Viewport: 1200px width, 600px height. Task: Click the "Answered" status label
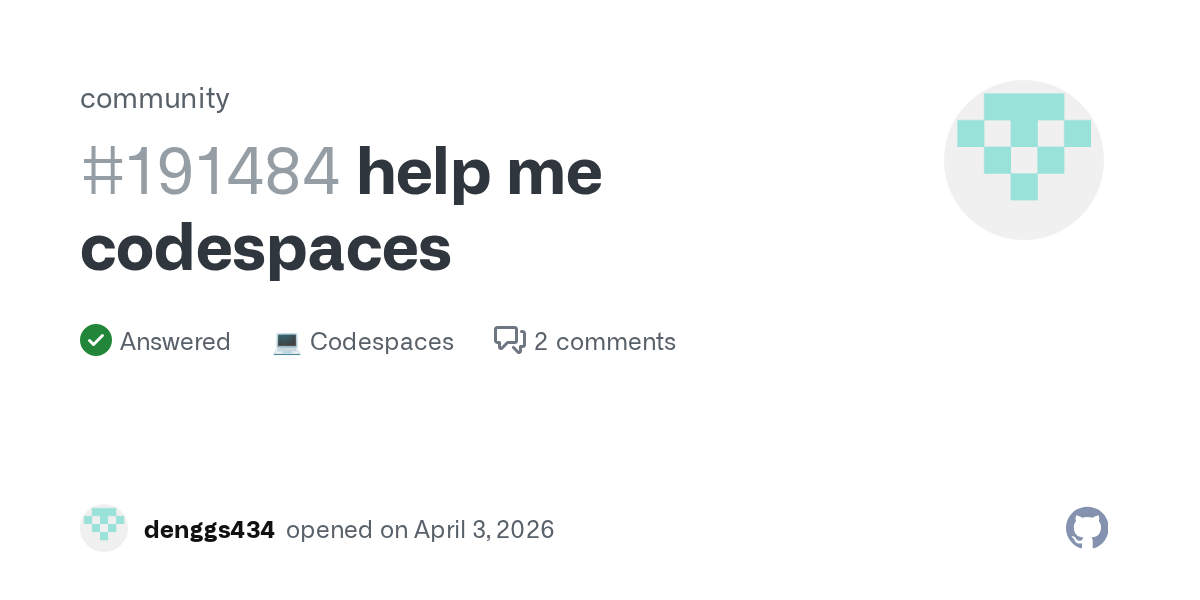[175, 342]
